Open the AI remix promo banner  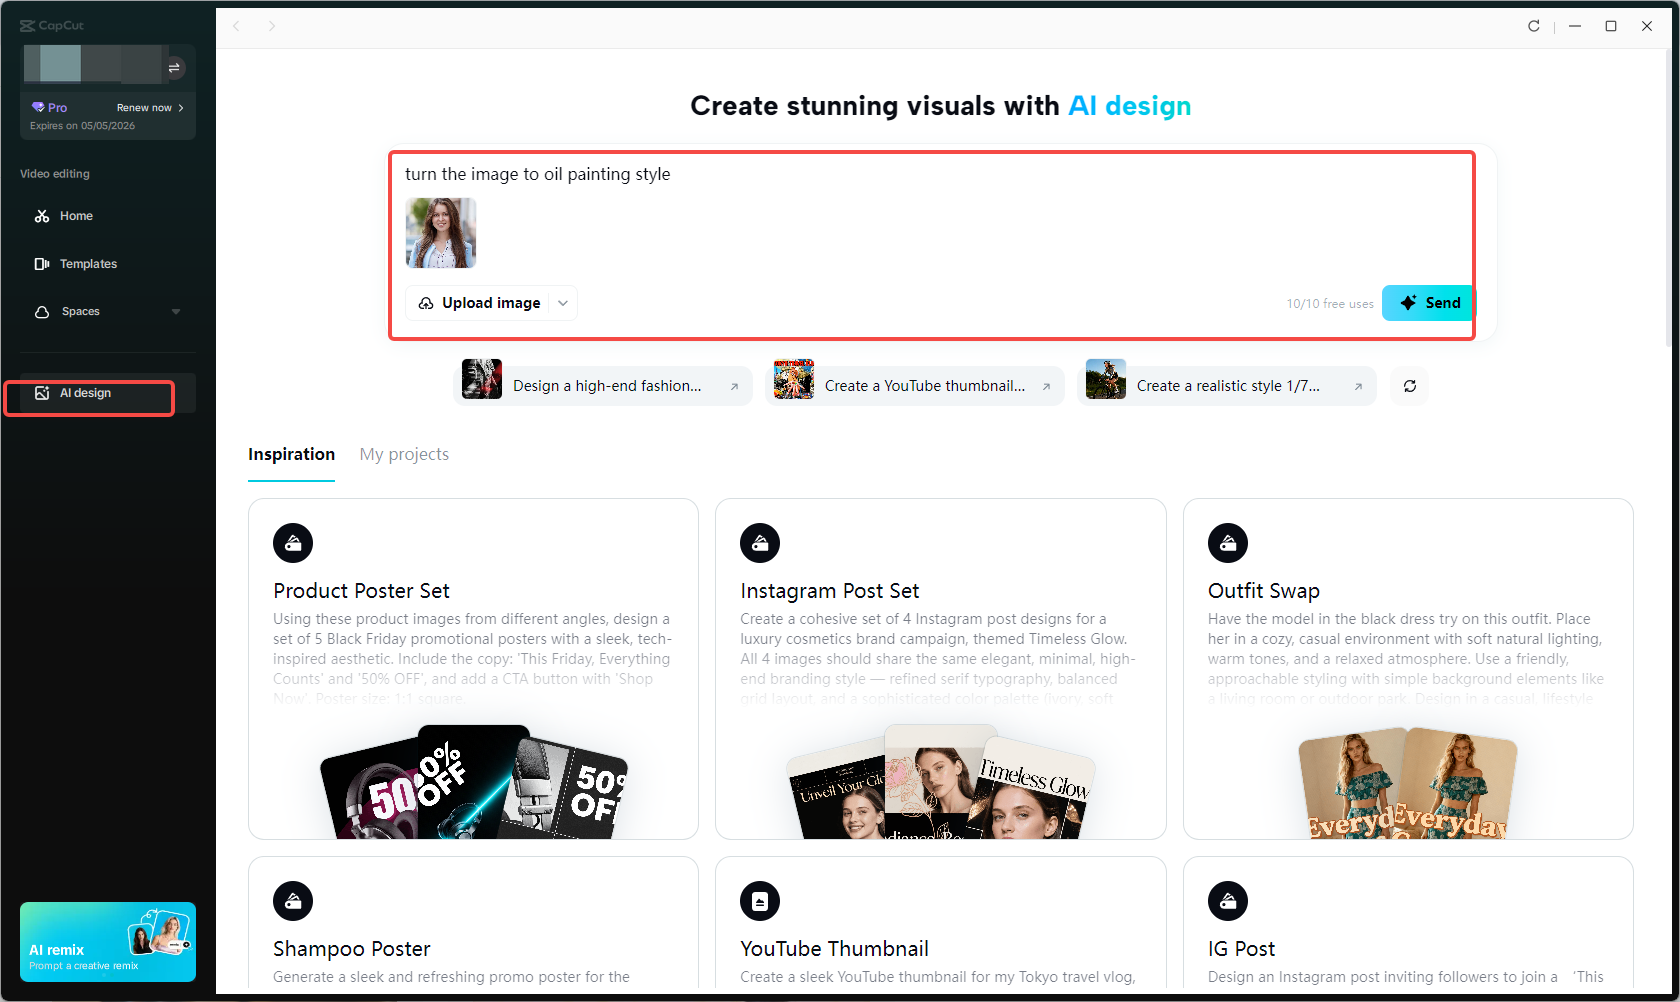pos(108,942)
